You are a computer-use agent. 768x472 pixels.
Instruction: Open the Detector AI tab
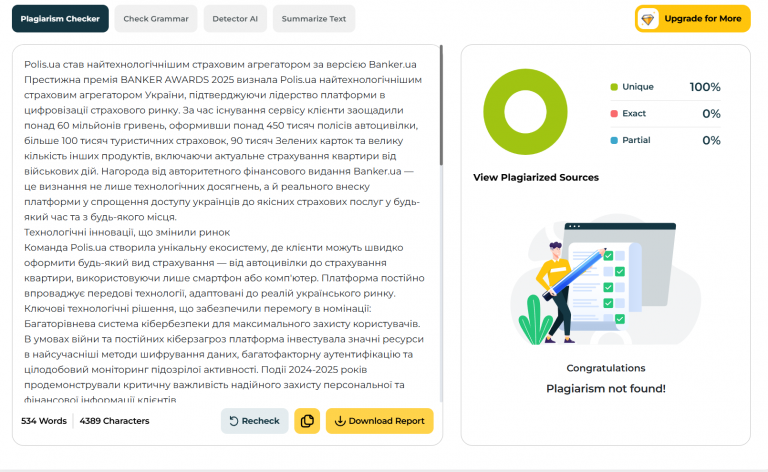[235, 19]
